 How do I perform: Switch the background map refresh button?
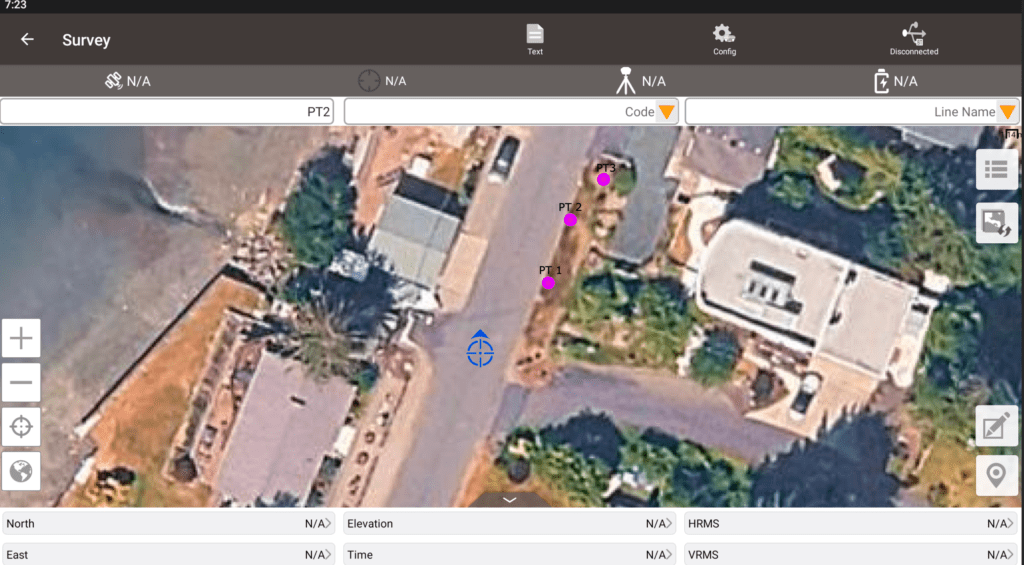click(997, 223)
